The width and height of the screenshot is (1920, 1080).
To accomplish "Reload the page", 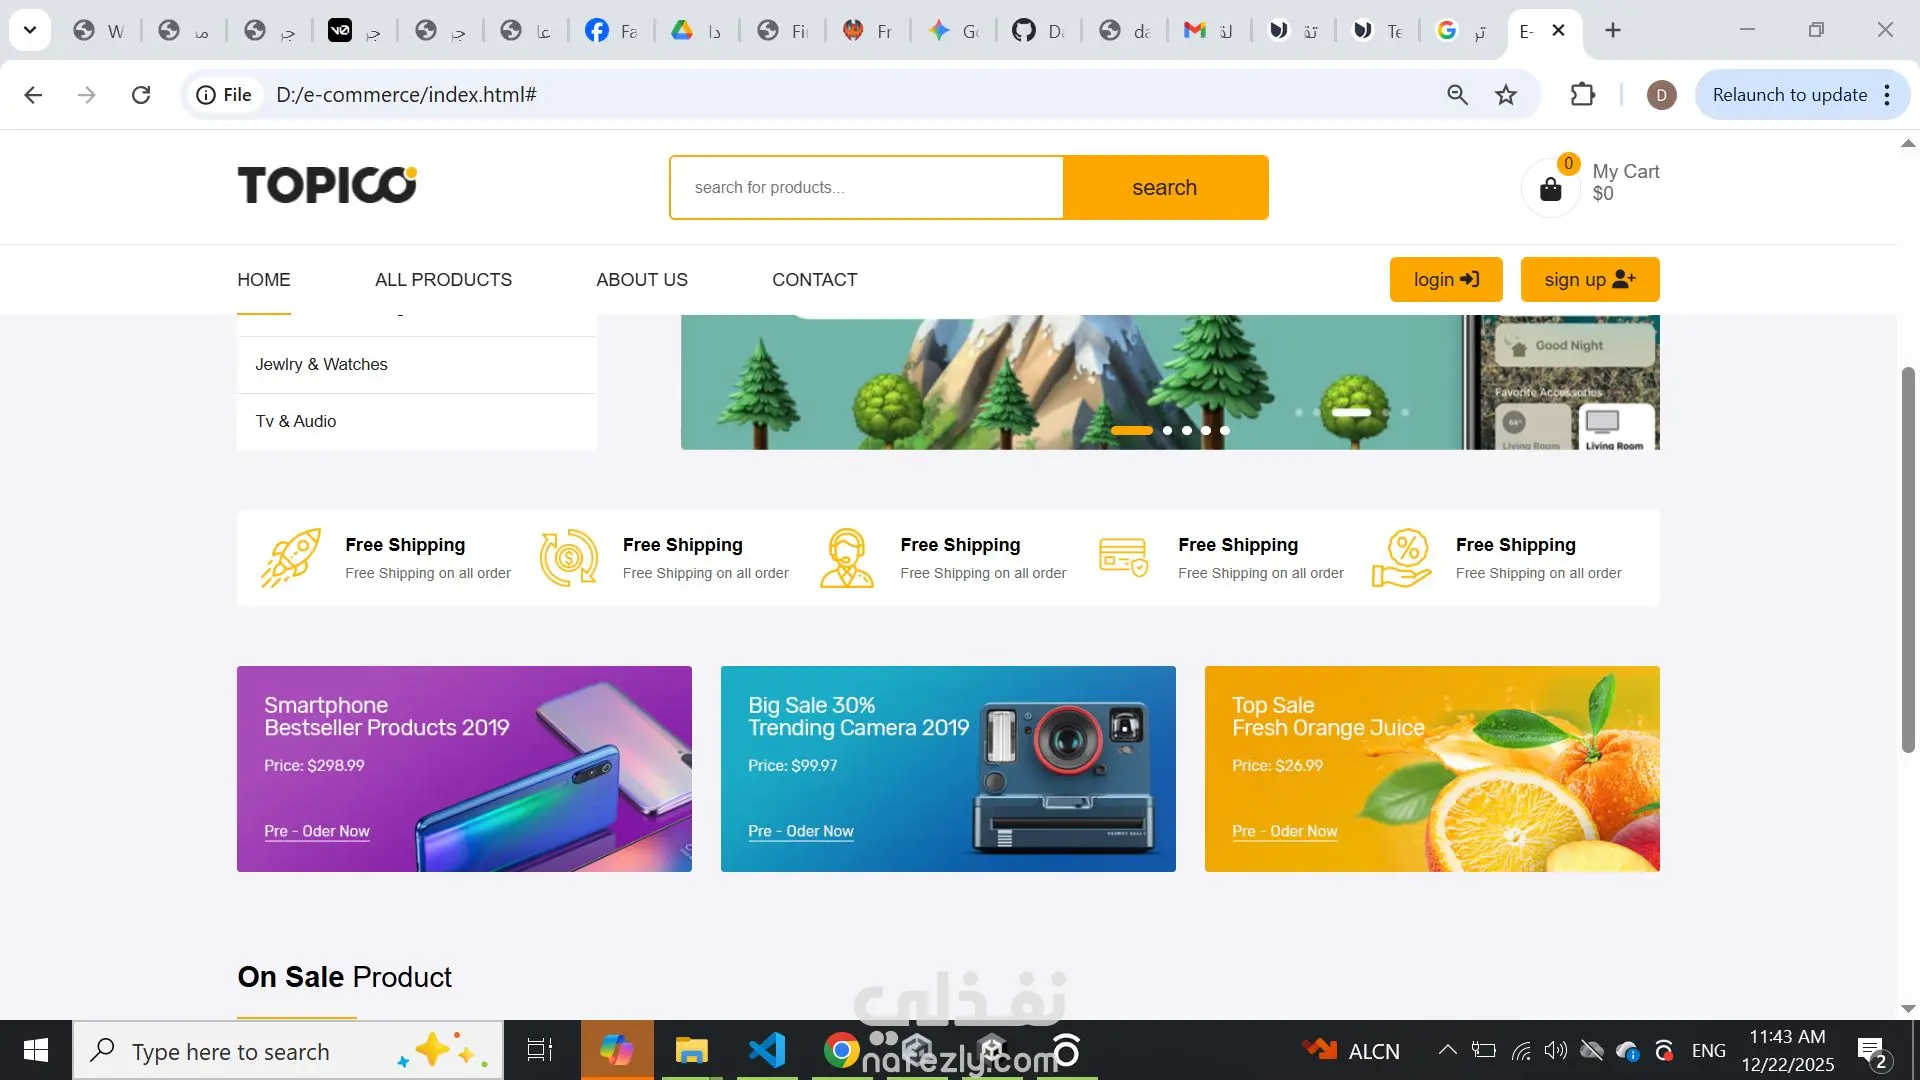I will click(141, 95).
